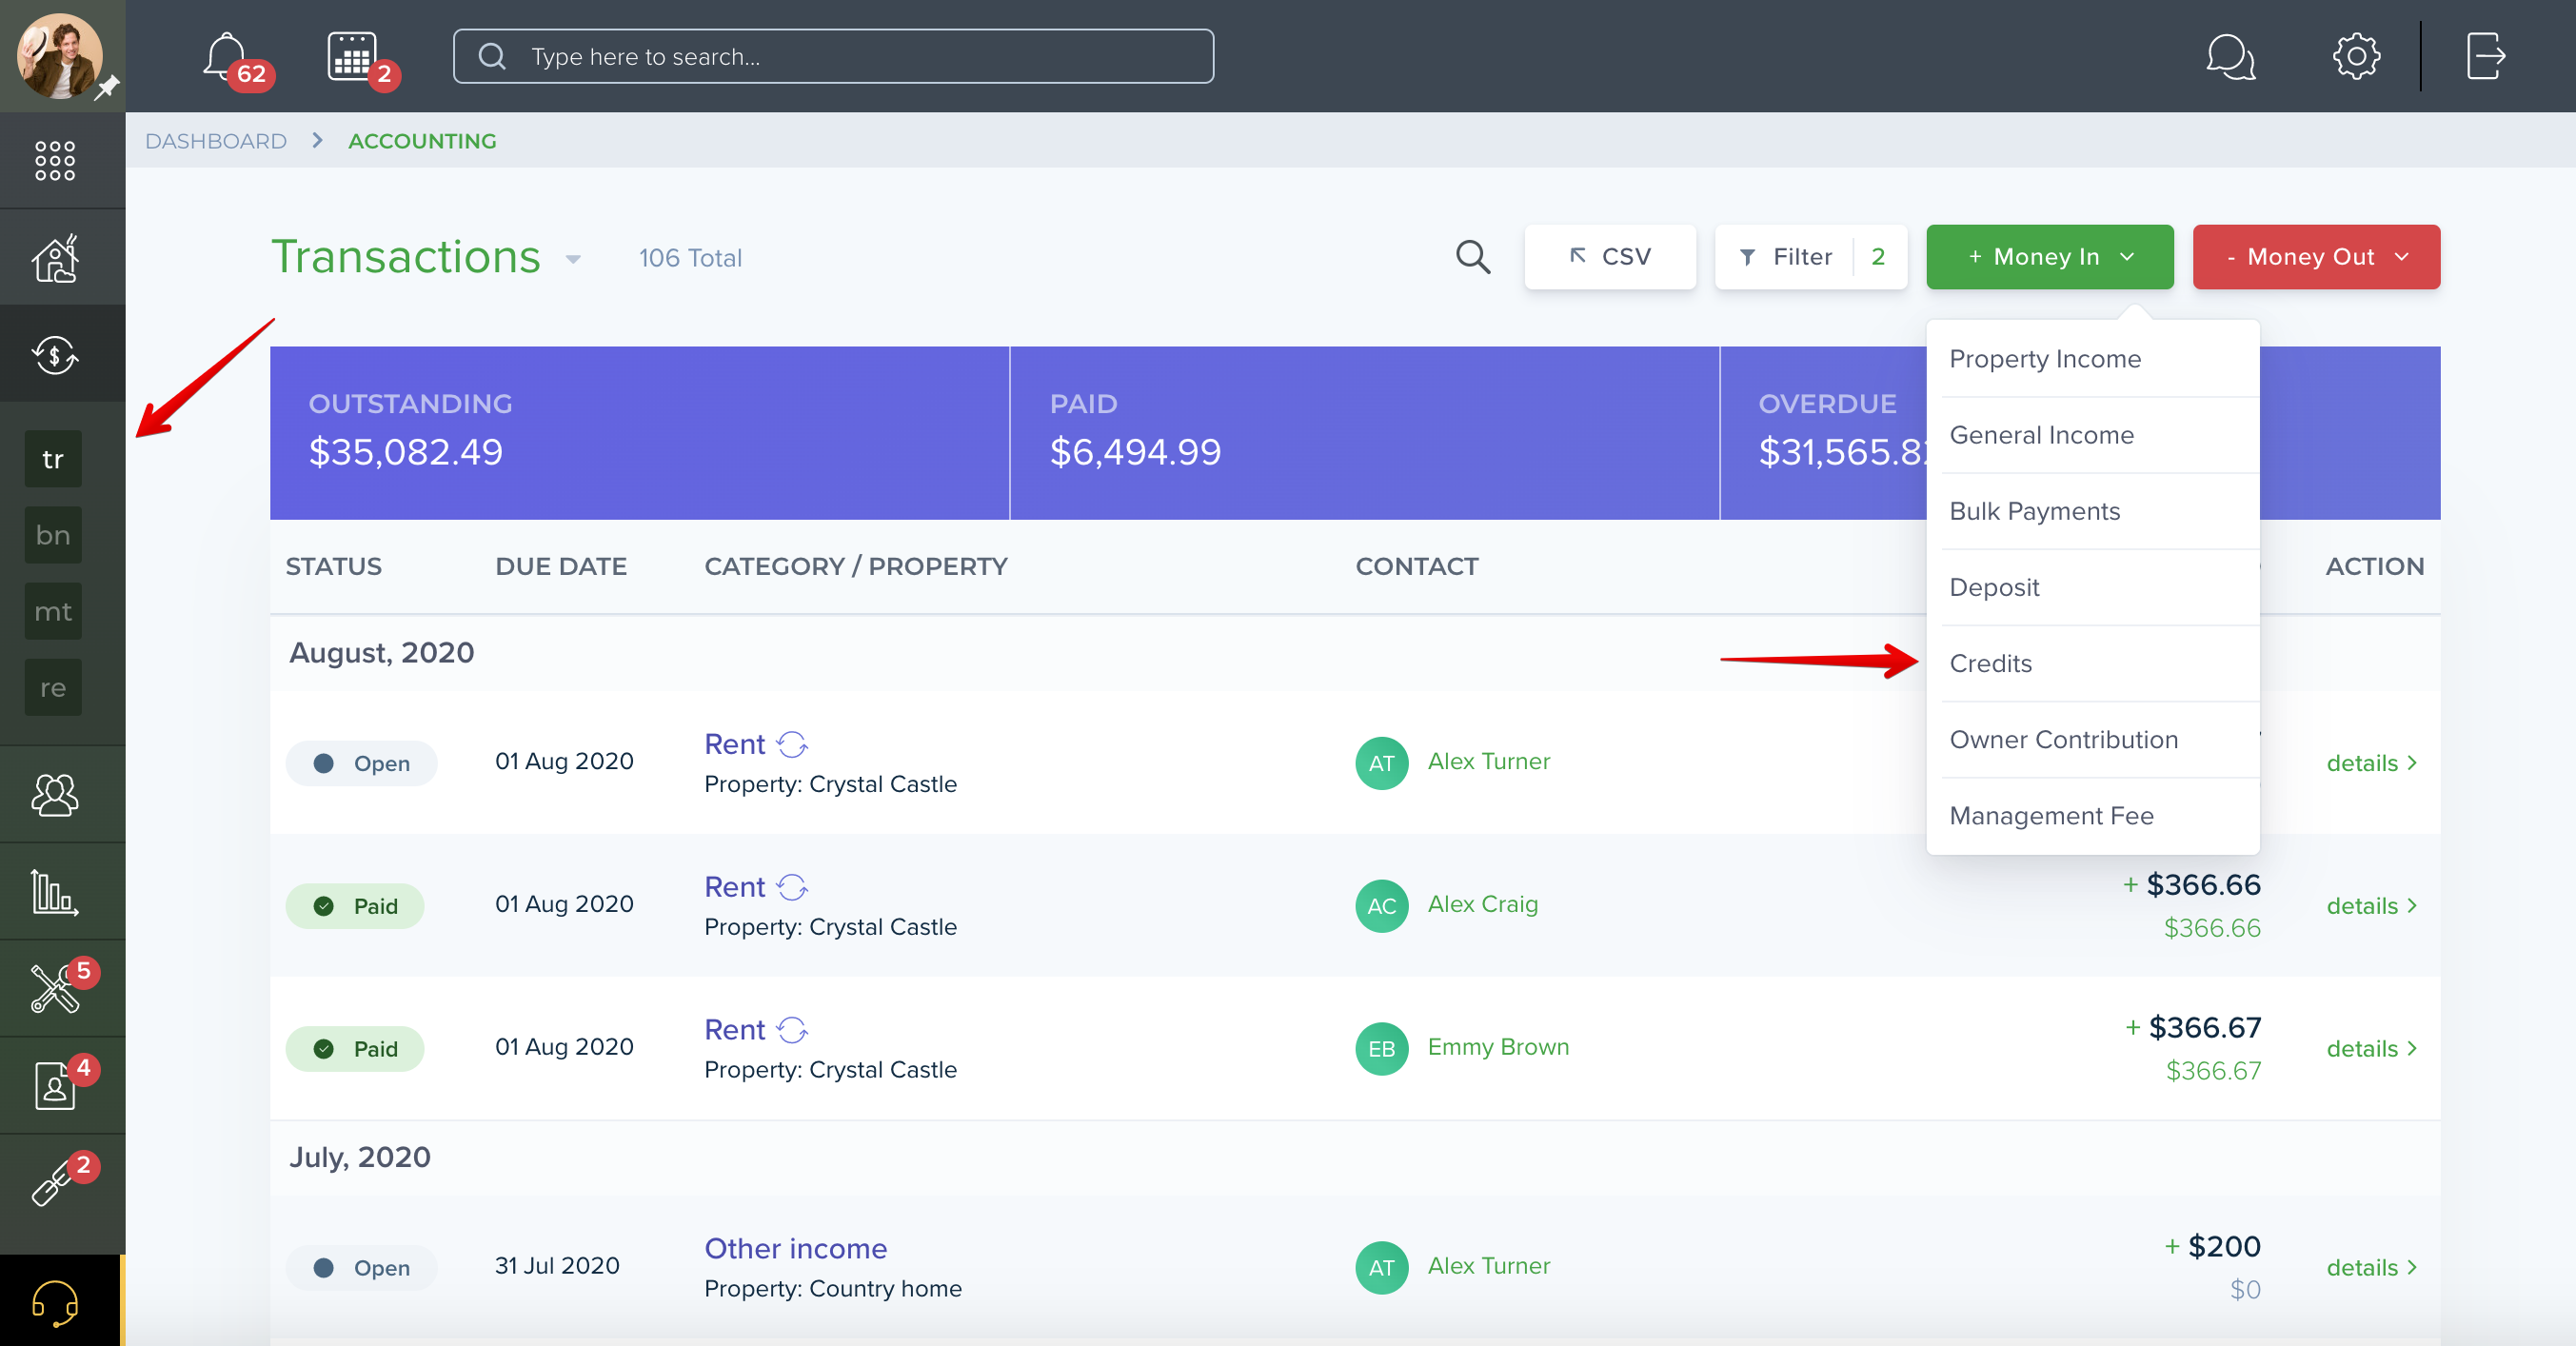Viewport: 2576px width, 1346px height.
Task: Open details for Alex Craig's Rent
Action: [x=2371, y=906]
